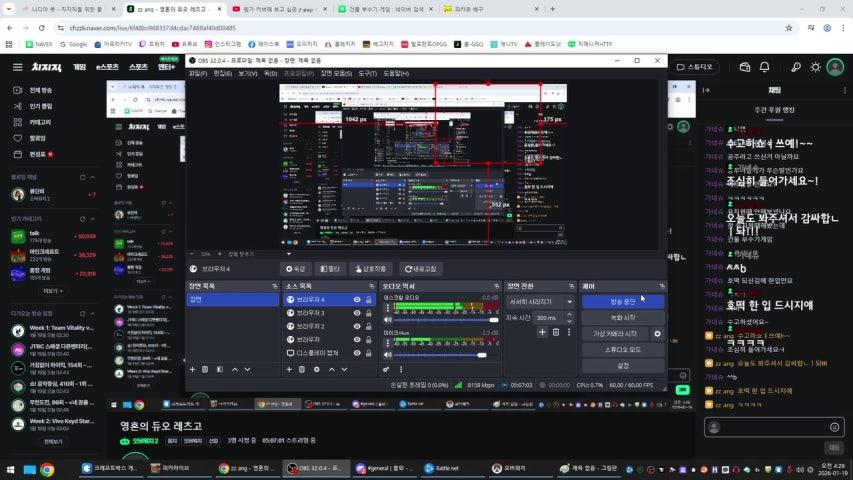
Task: Add a new source with plus icon
Action: [x=289, y=369]
